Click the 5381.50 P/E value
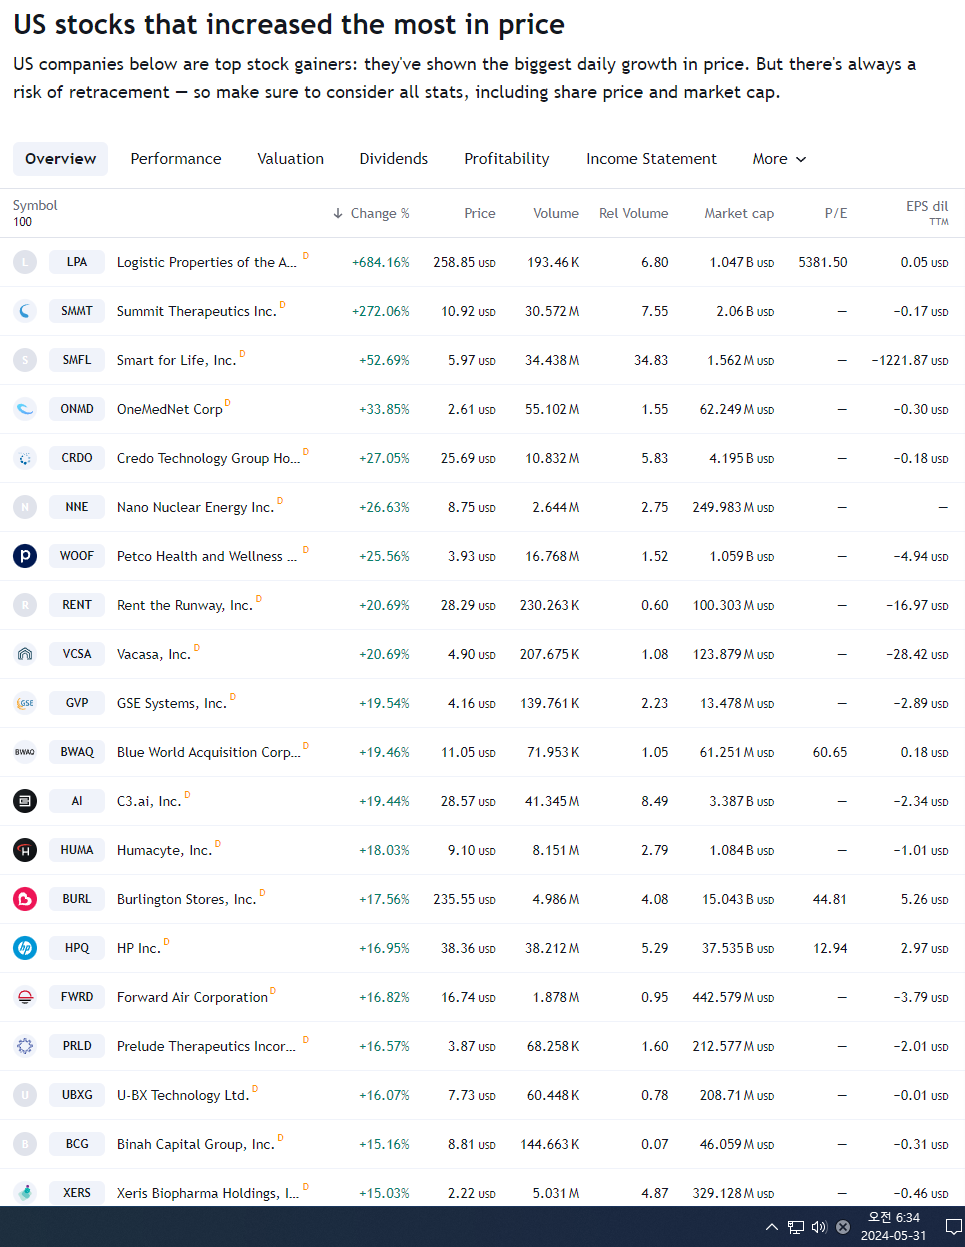The image size is (965, 1247). 823,262
